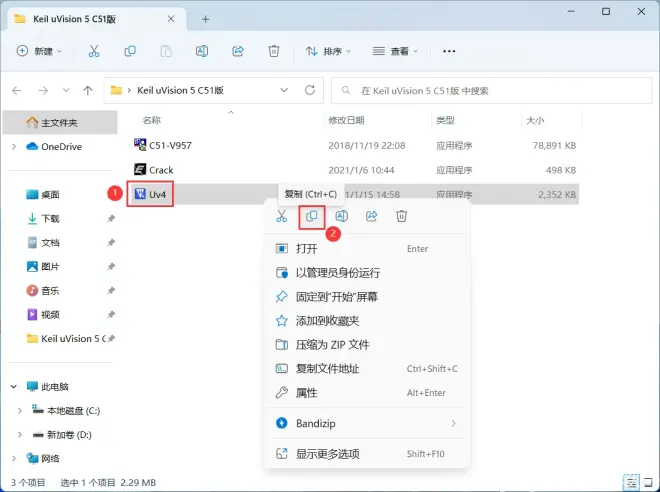Screen dimensions: 660x492
Task: Click the Rename icon in context menu
Action: tap(341, 216)
